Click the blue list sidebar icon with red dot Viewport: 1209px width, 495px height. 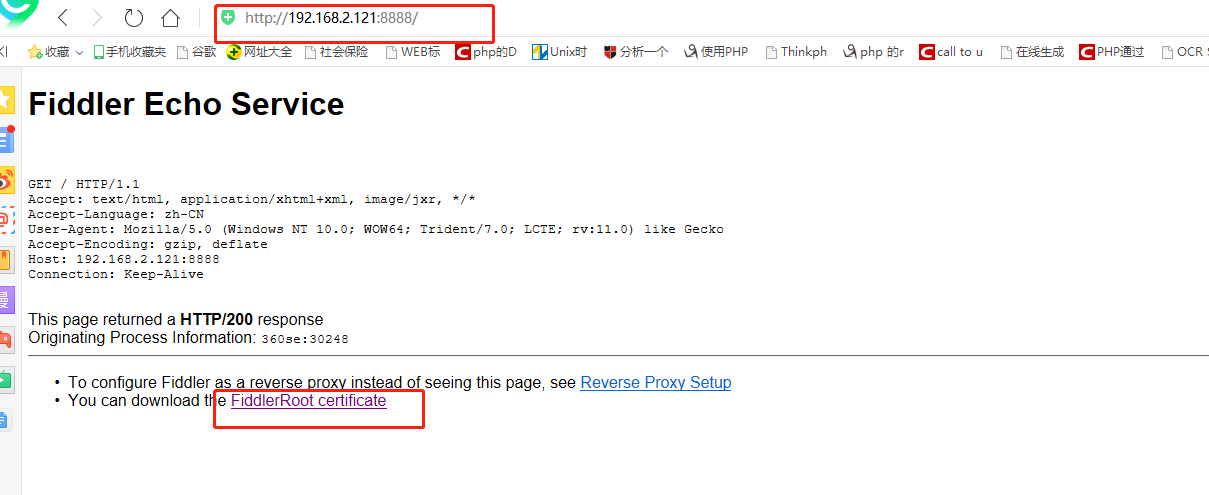(5, 139)
